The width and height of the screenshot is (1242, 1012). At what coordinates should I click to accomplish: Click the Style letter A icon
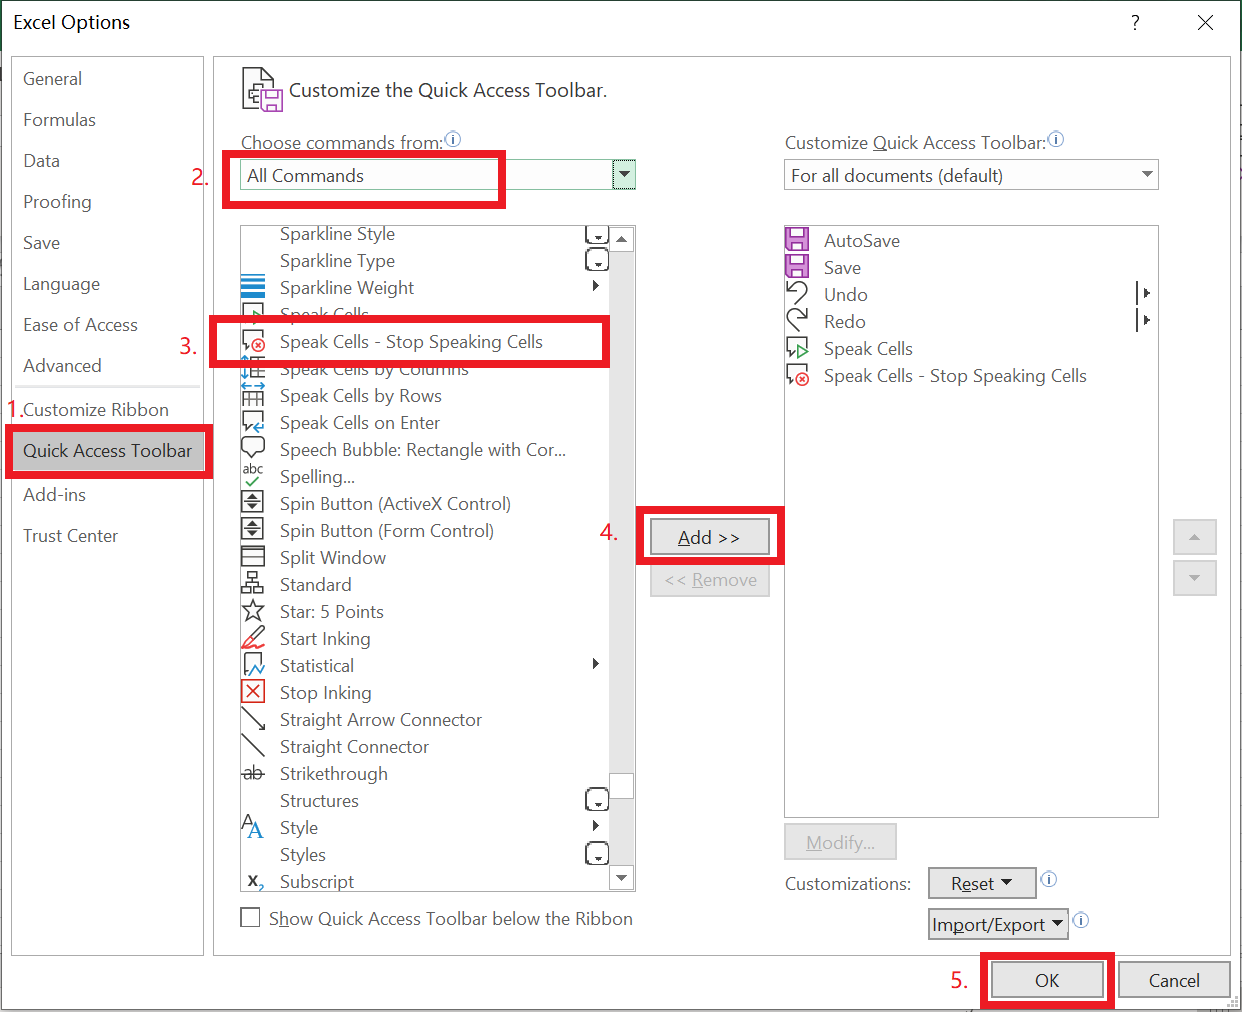pyautogui.click(x=253, y=827)
